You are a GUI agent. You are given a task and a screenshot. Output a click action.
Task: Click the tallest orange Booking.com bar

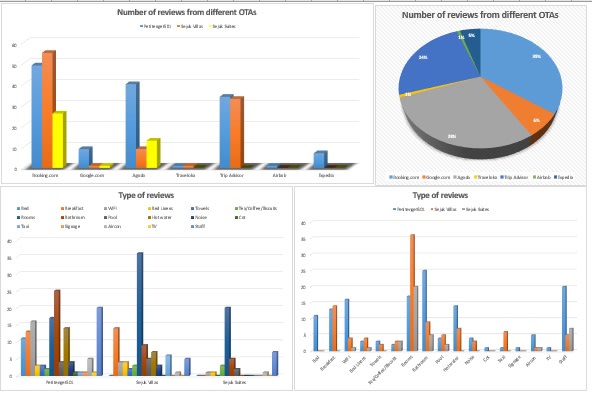tap(48, 109)
